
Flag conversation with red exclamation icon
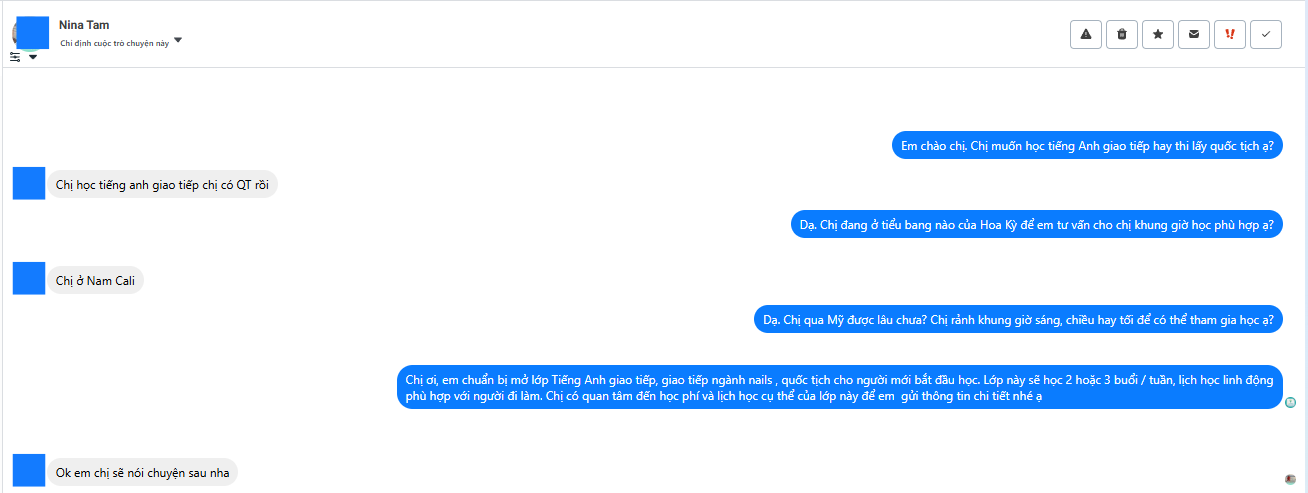(x=1229, y=34)
